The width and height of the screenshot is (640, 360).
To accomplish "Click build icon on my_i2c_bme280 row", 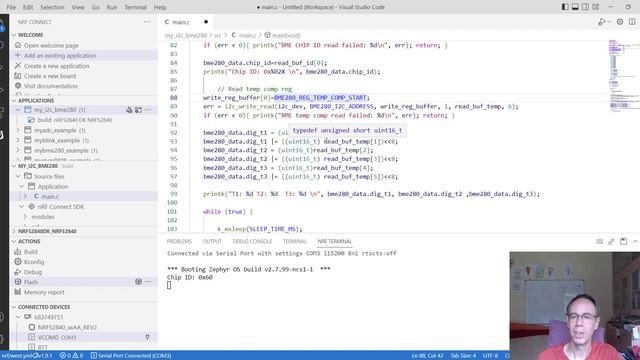I will pyautogui.click(x=129, y=110).
